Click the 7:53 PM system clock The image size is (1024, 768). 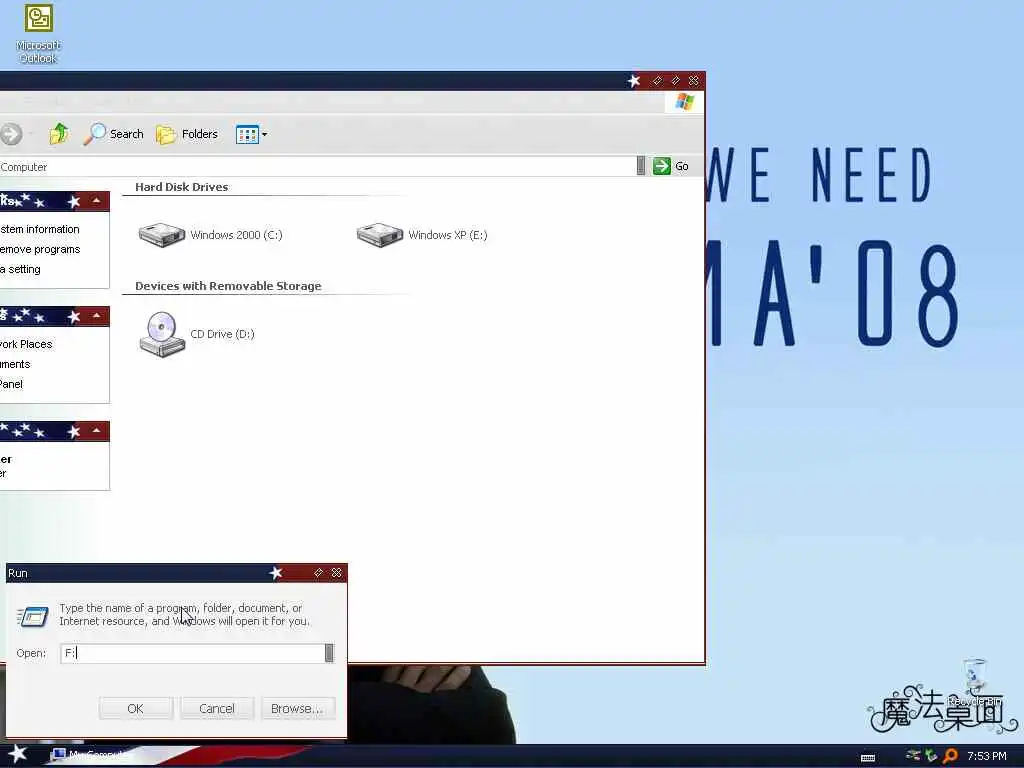coord(987,756)
